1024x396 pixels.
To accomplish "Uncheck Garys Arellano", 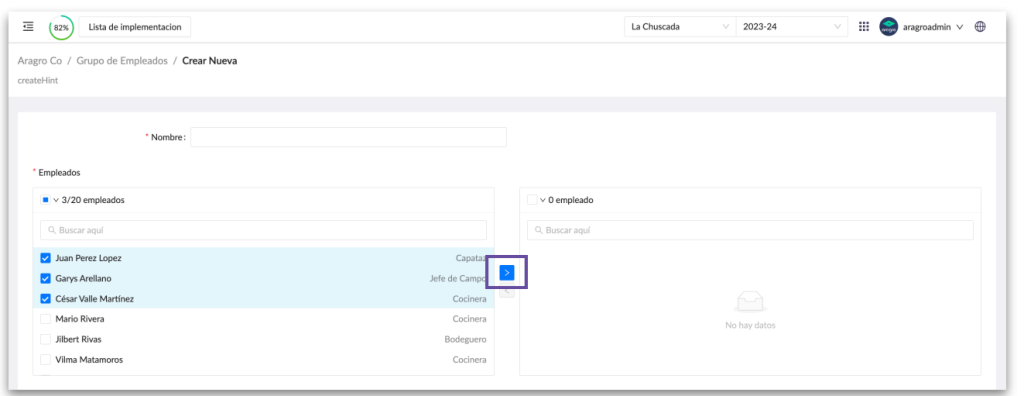I will (x=45, y=278).
